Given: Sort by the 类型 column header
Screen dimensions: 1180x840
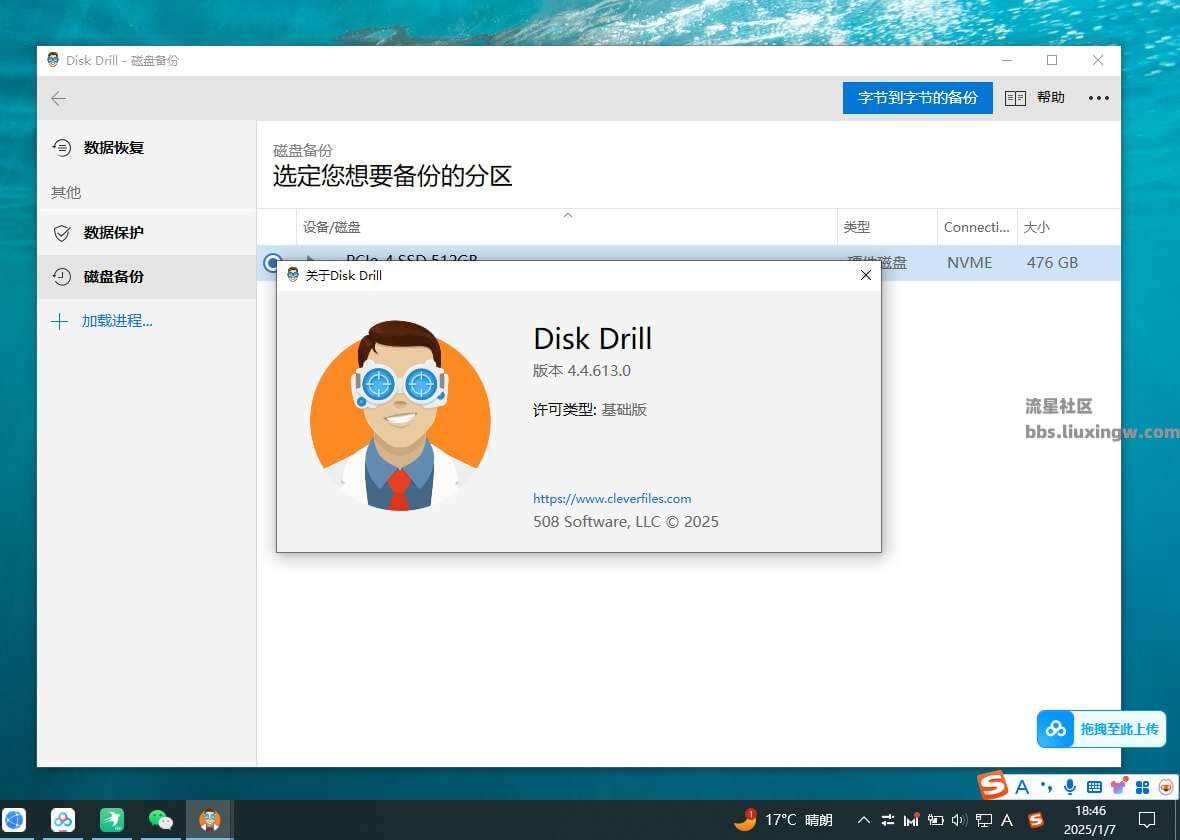Looking at the screenshot, I should coord(887,227).
